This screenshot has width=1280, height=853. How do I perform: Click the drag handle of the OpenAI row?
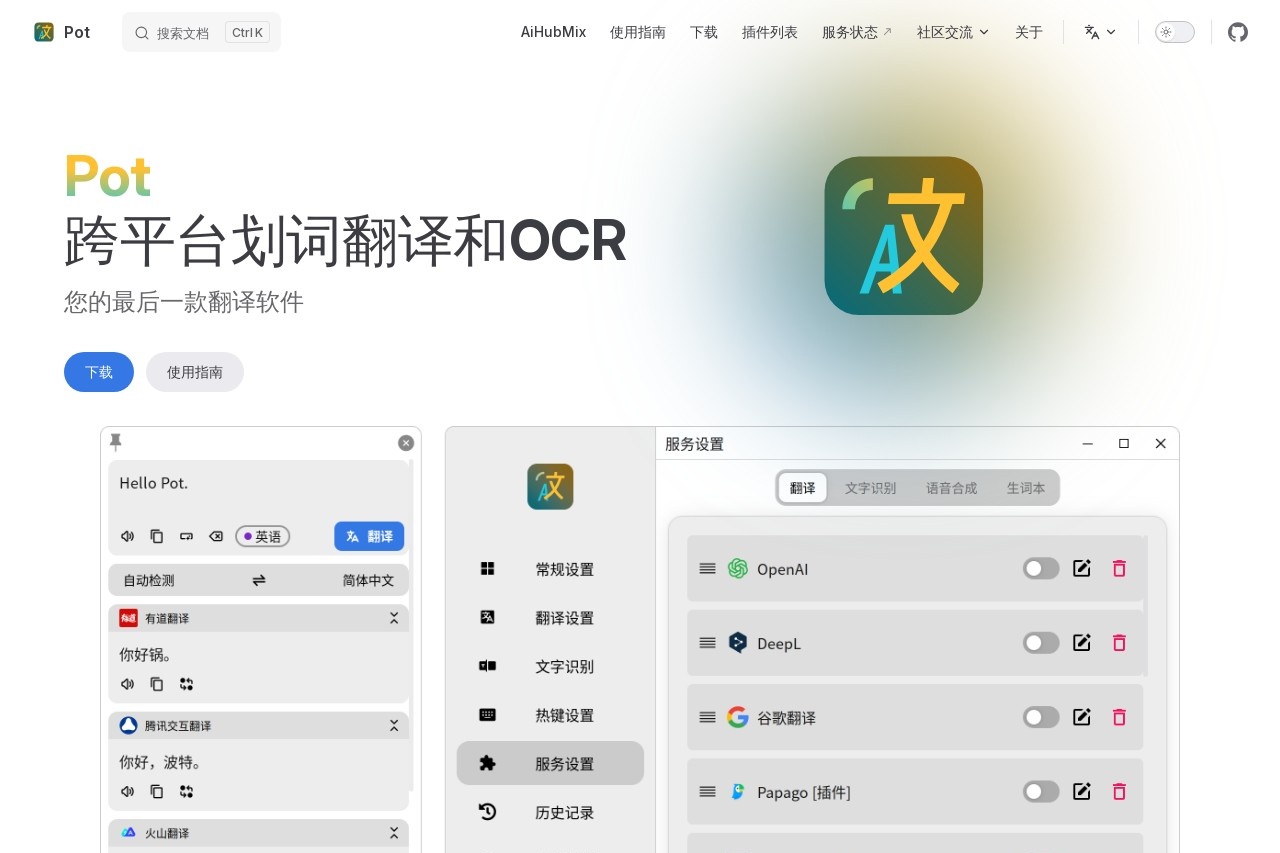(707, 568)
